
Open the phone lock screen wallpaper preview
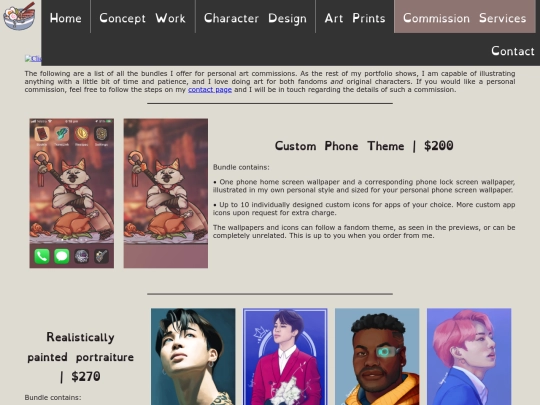tap(166, 193)
